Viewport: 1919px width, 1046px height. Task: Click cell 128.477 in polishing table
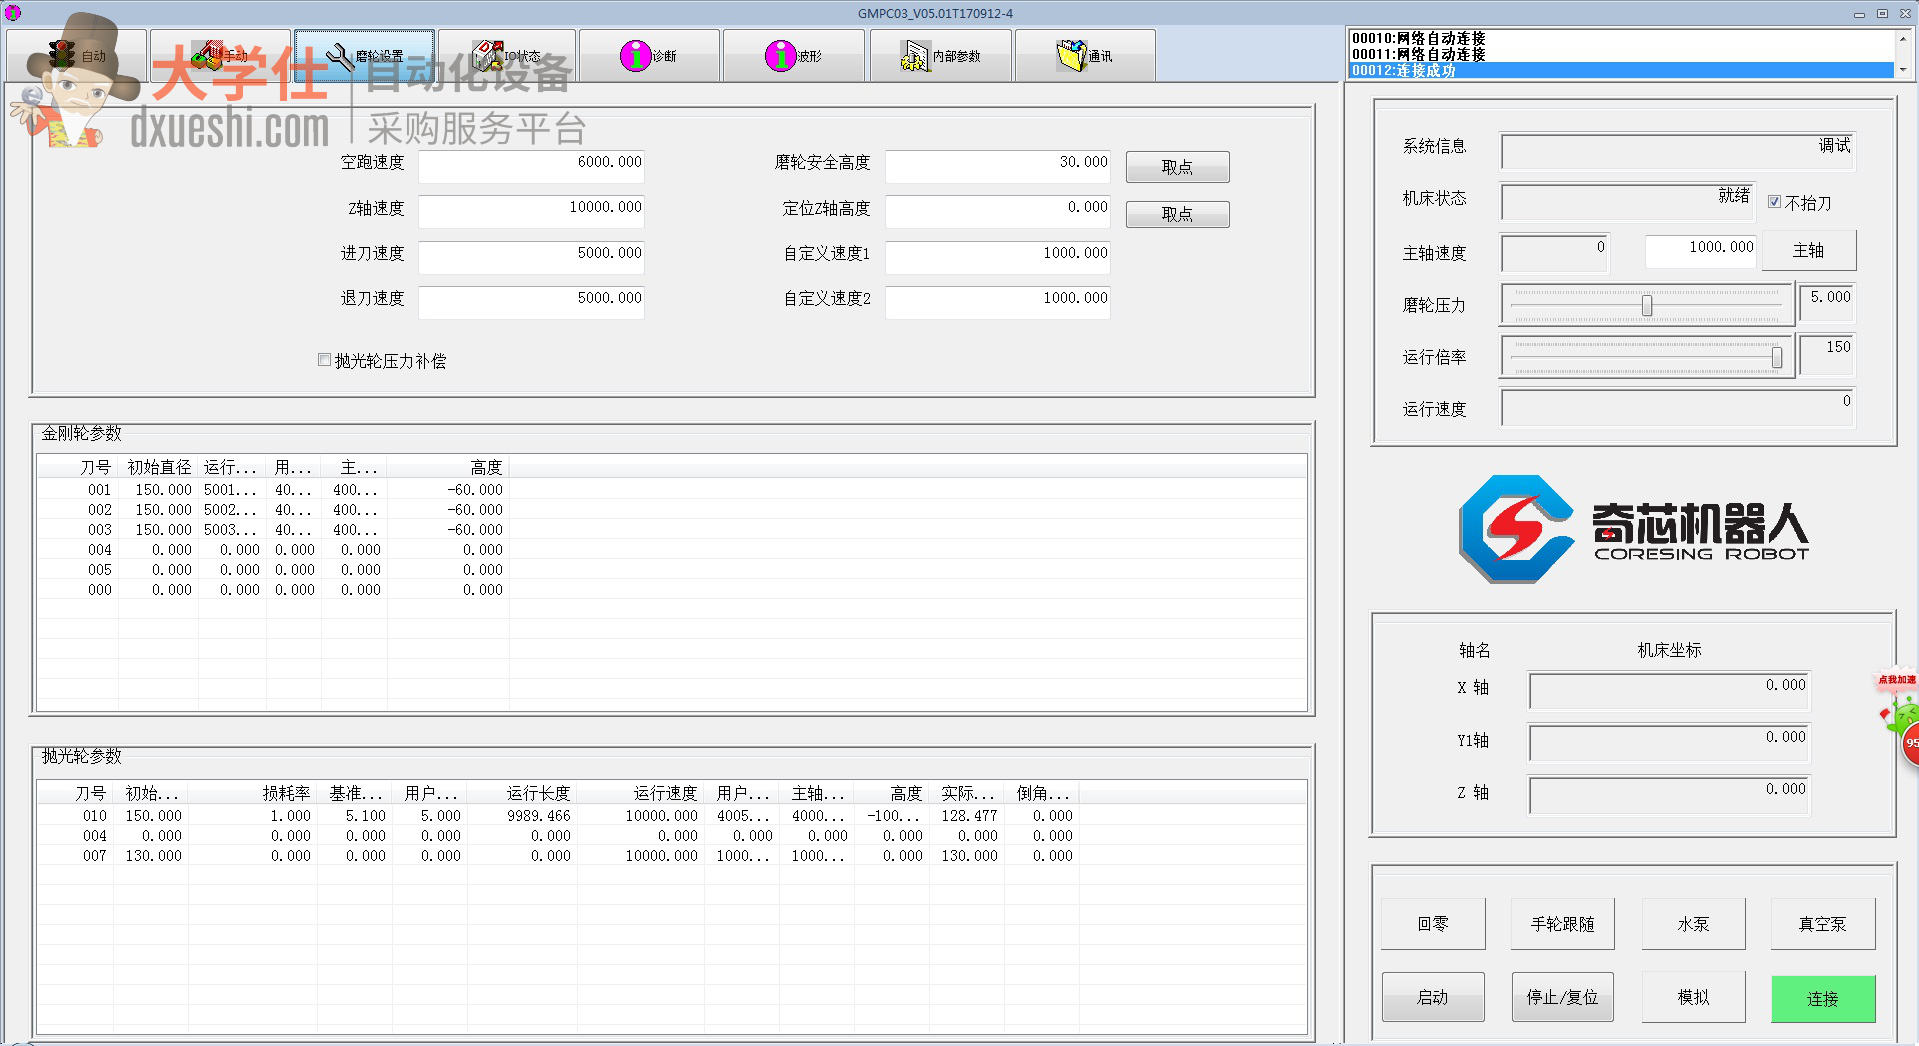tap(969, 816)
